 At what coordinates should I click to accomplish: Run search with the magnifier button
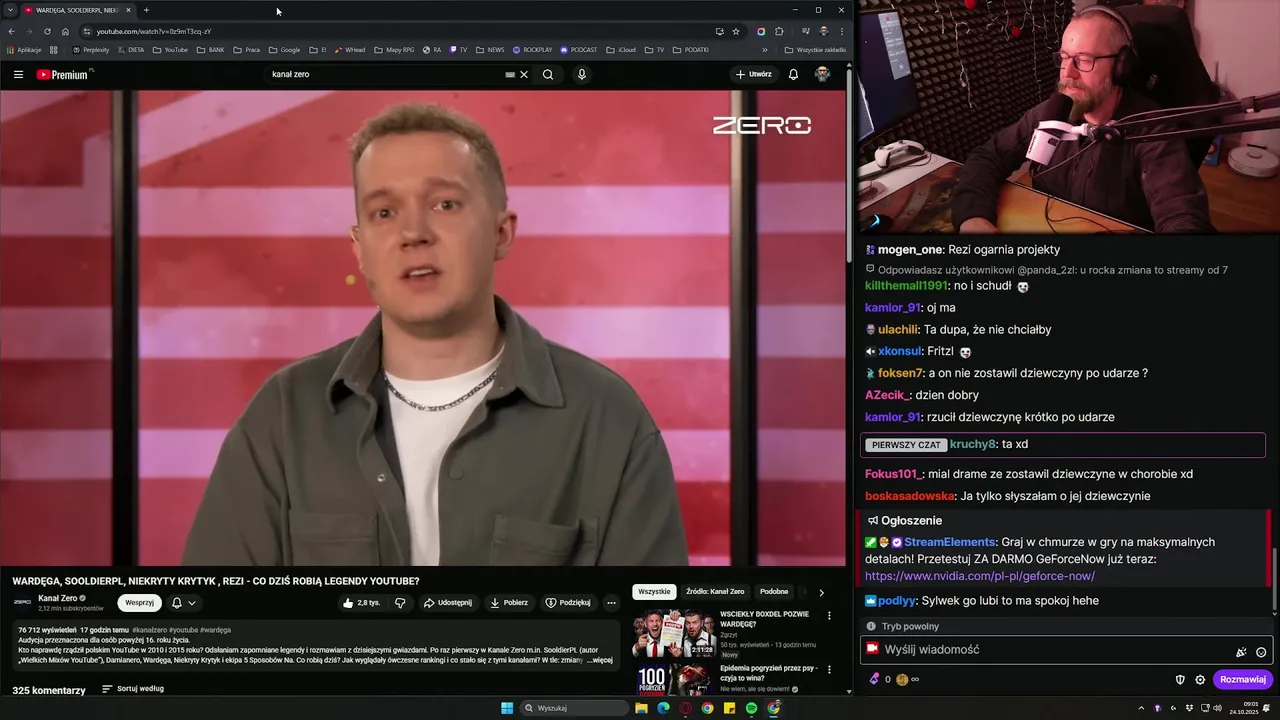[x=548, y=74]
